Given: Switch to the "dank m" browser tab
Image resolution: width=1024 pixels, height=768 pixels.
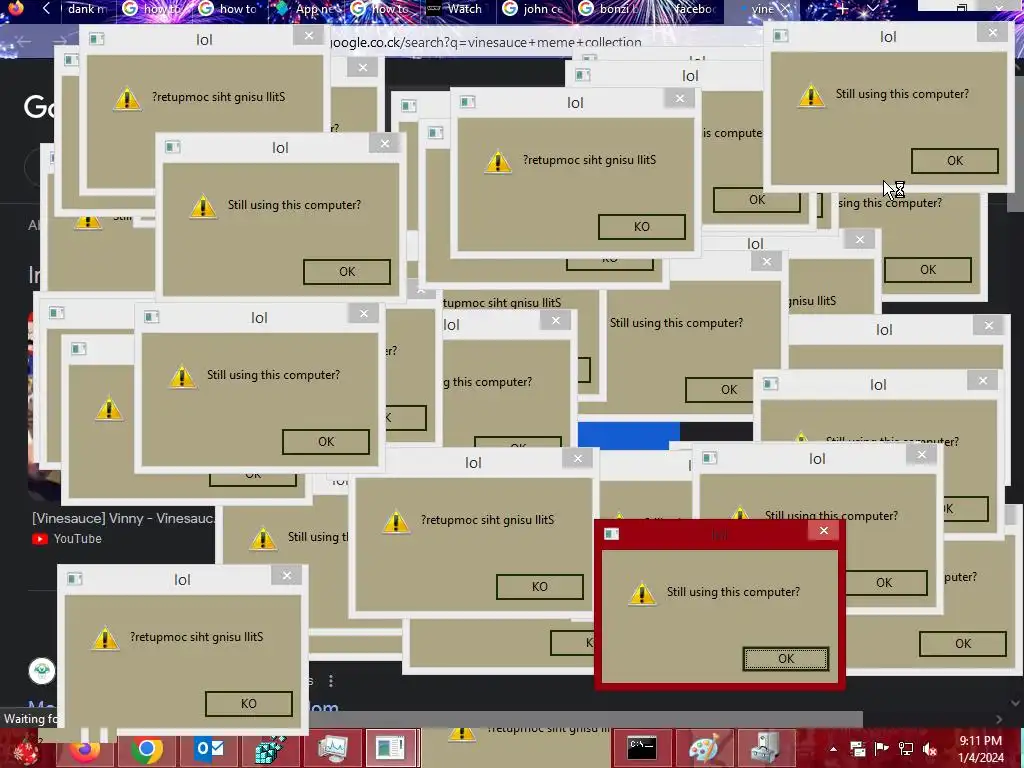Looking at the screenshot, I should tap(86, 9).
